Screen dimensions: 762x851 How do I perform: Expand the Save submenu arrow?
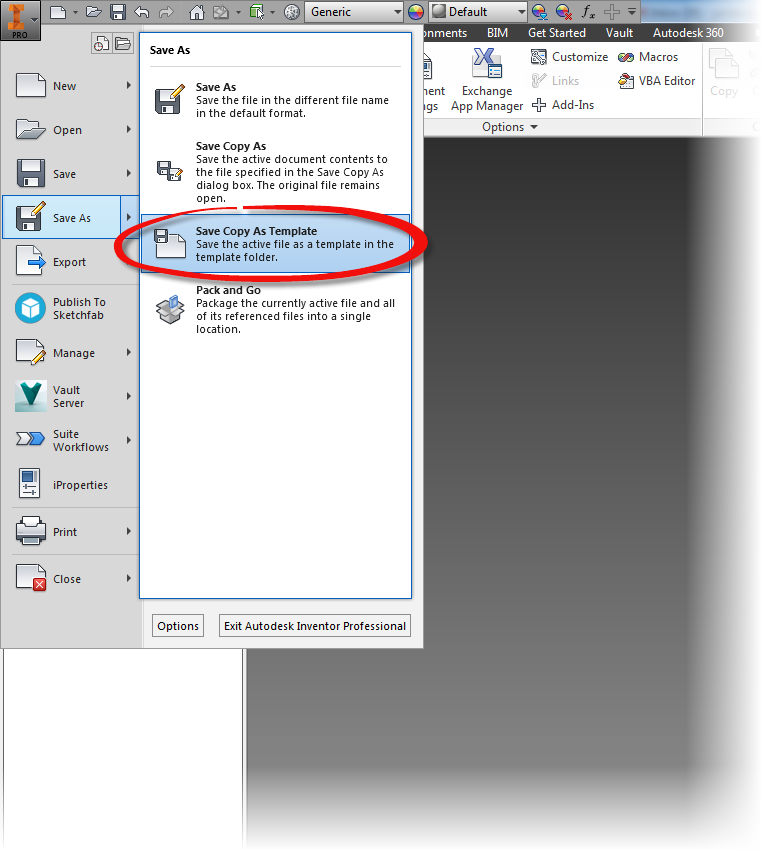point(129,173)
